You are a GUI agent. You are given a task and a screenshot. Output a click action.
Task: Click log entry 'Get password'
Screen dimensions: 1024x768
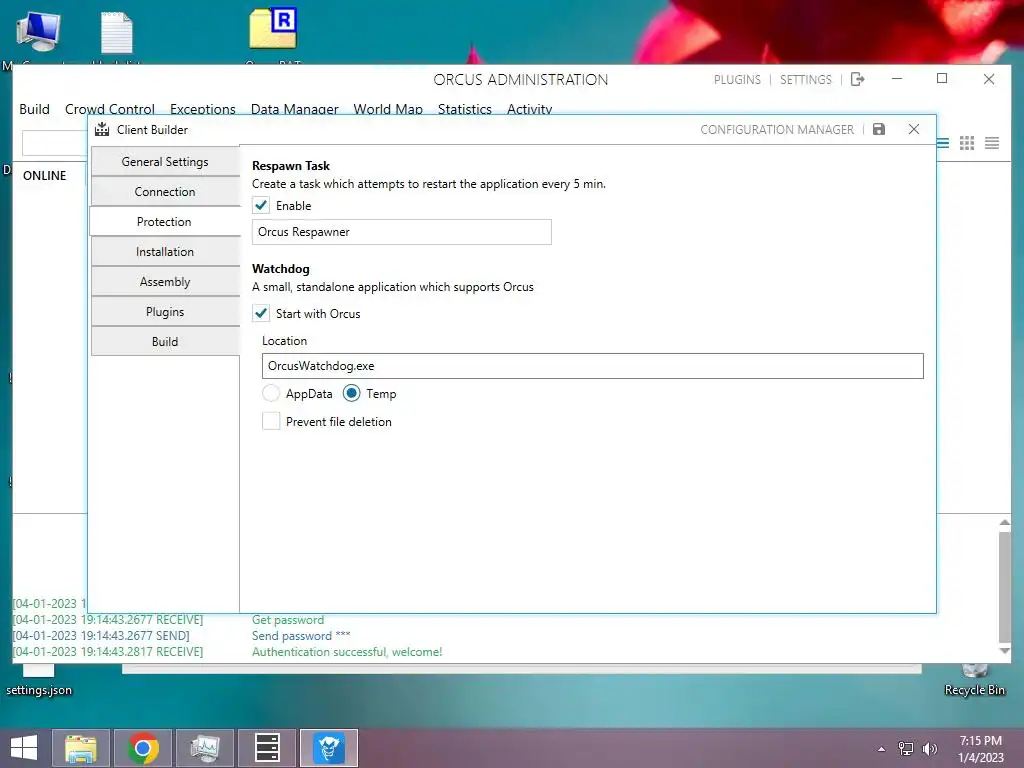pos(288,620)
